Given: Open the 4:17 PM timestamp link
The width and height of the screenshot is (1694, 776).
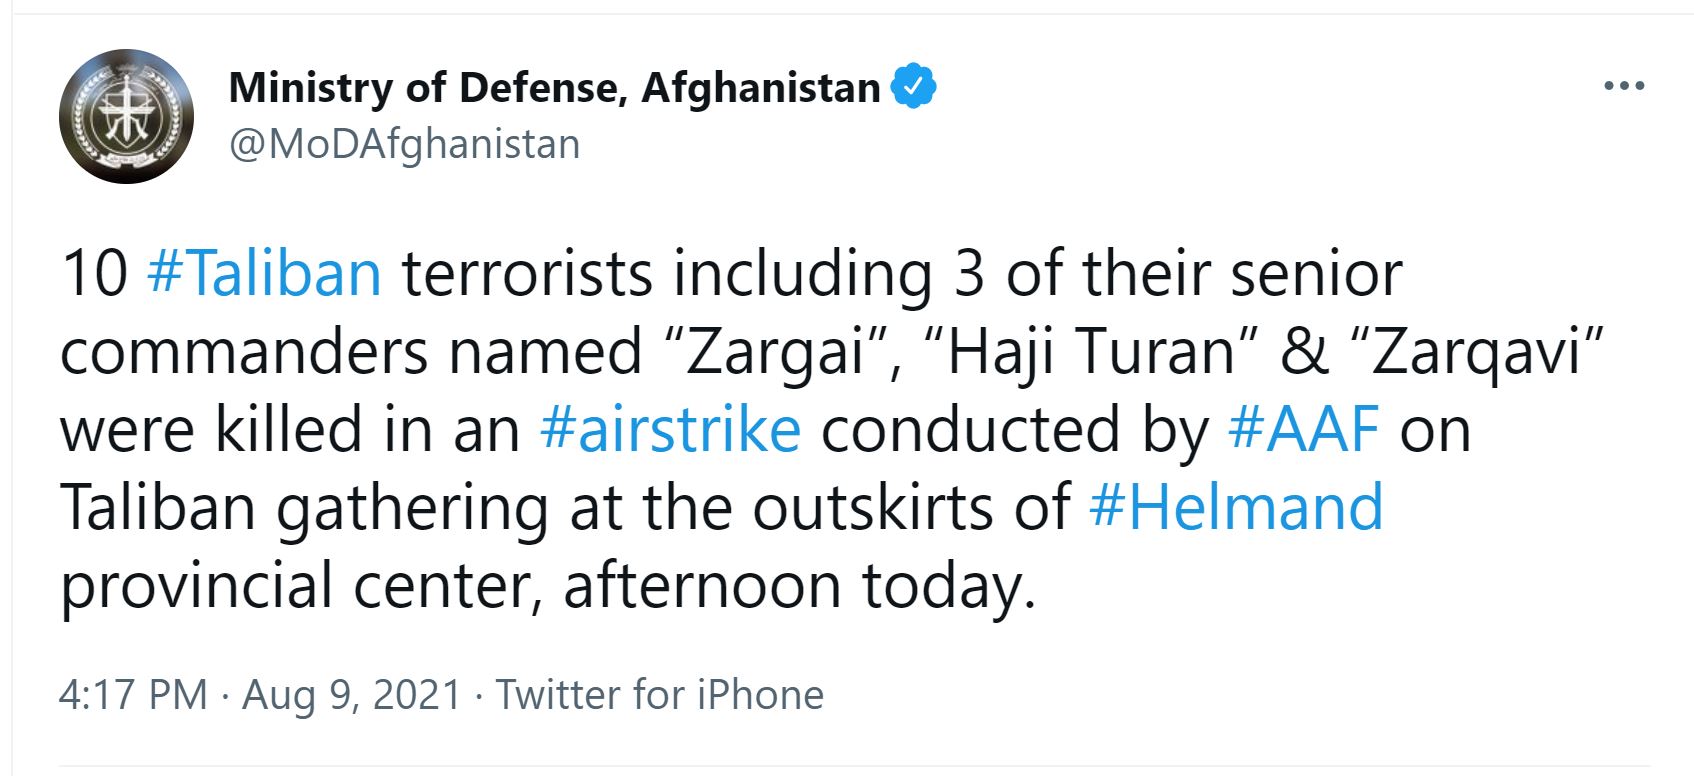Looking at the screenshot, I should pyautogui.click(x=133, y=694).
